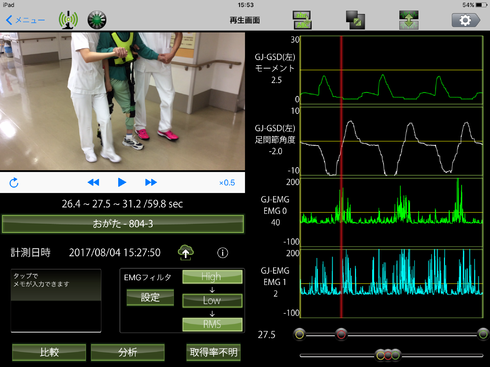Fast forward the video playback
Viewport: 490px width, 367px height.
pyautogui.click(x=151, y=182)
